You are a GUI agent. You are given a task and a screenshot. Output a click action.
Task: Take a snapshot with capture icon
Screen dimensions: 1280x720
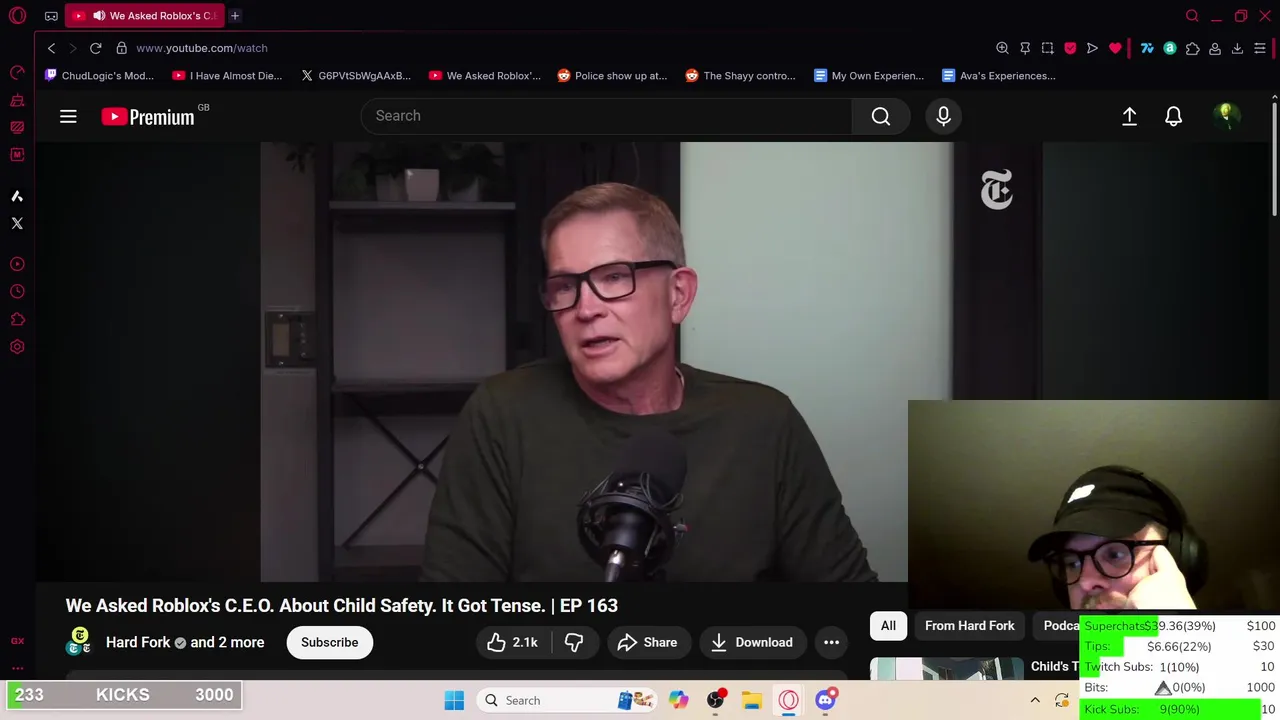coord(1048,48)
